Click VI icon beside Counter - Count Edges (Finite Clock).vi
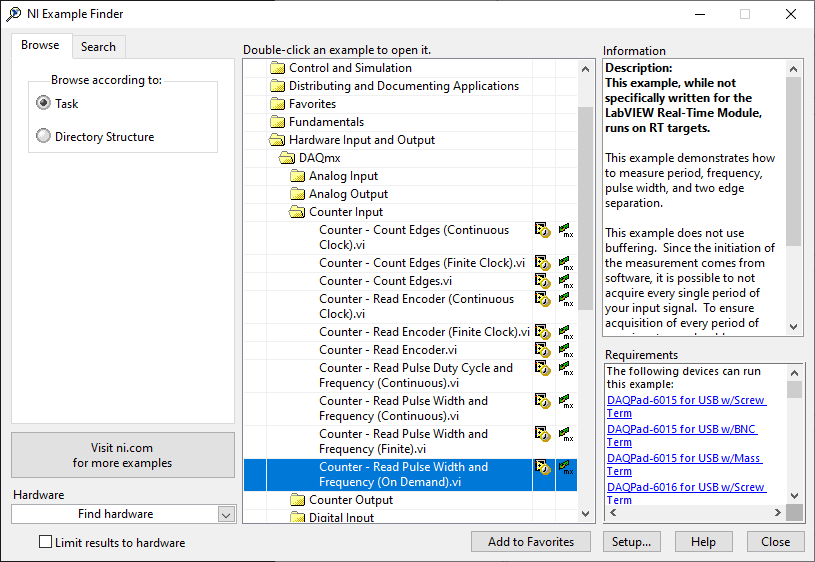The image size is (815, 562). coord(543,263)
